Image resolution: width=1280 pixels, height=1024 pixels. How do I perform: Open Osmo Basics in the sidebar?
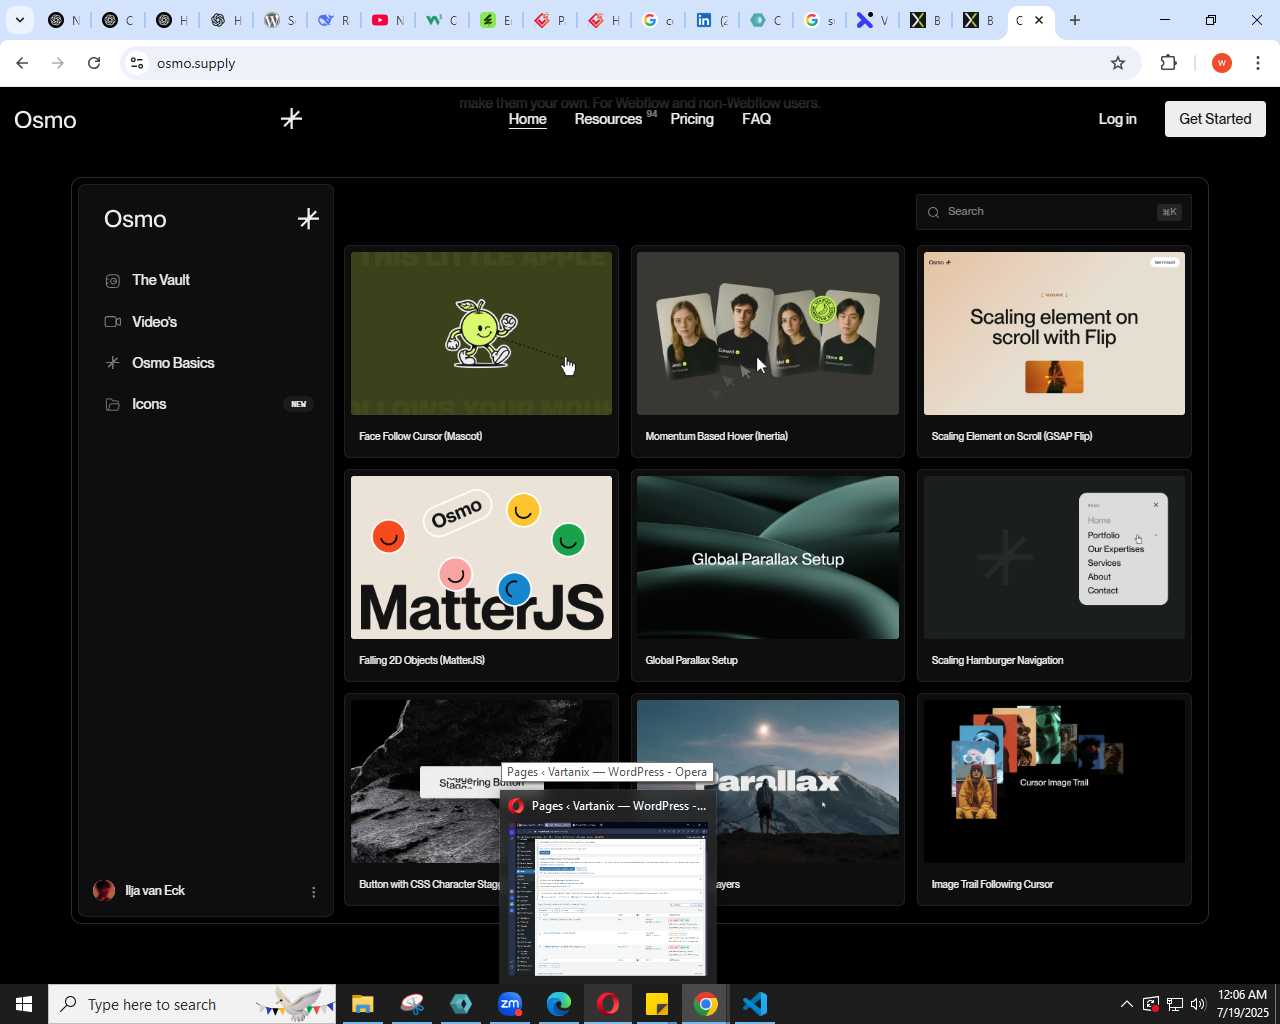[173, 363]
